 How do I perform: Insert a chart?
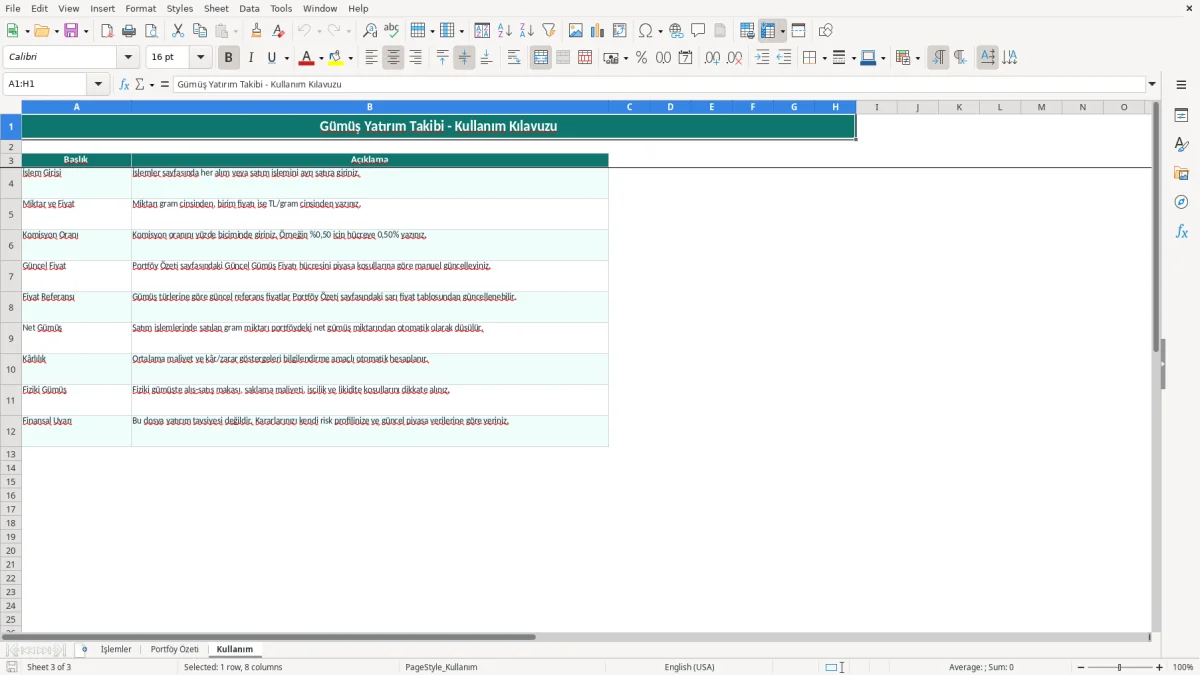598,31
